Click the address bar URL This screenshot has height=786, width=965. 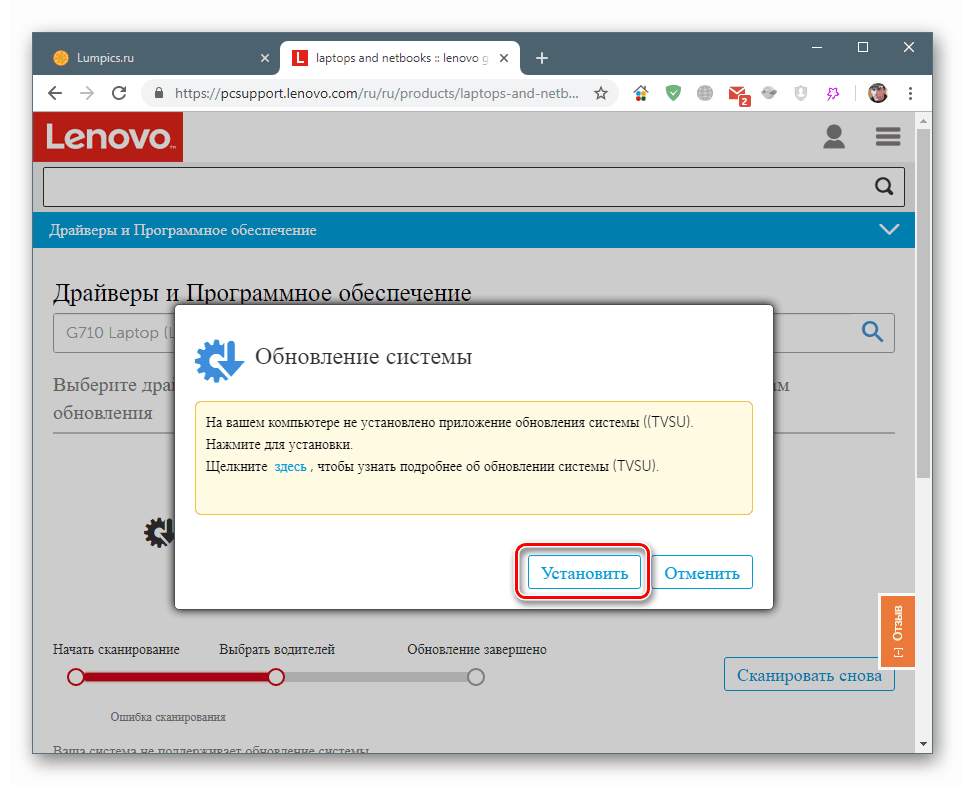tap(376, 94)
